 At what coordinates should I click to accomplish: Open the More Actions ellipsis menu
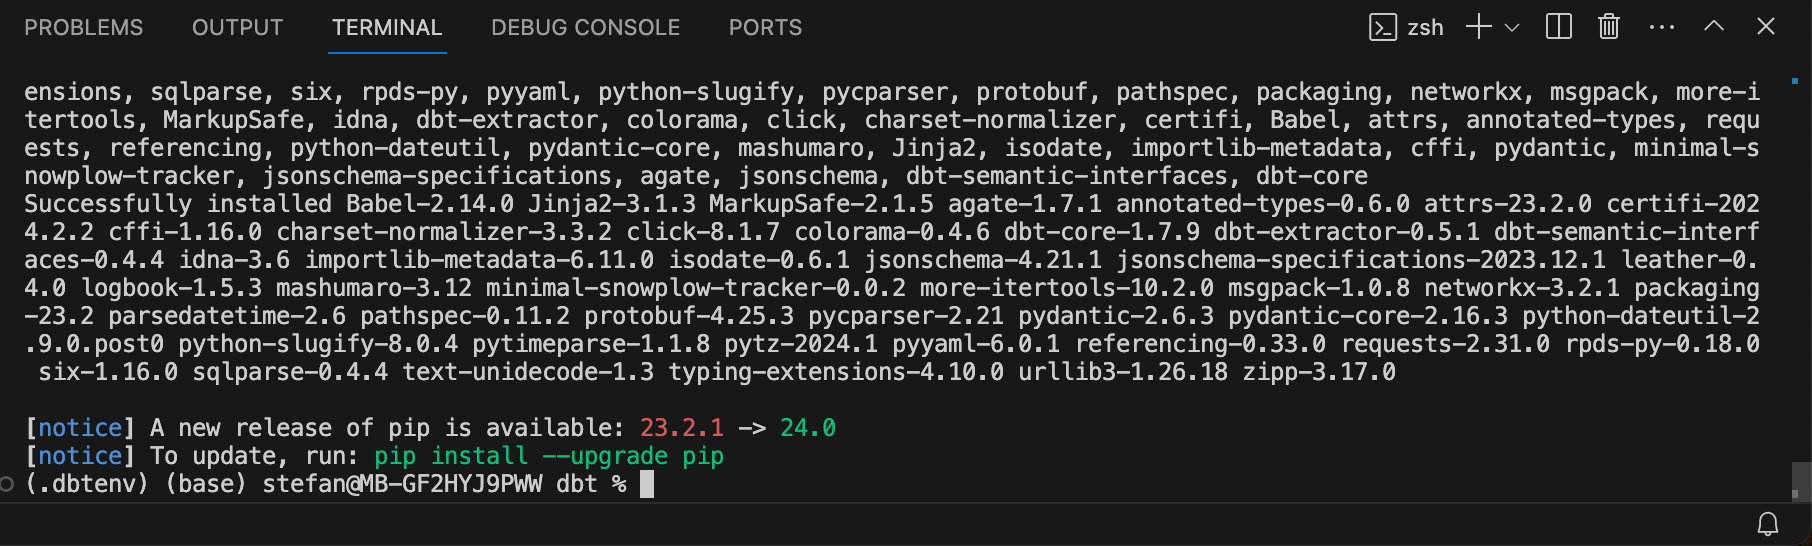pyautogui.click(x=1661, y=27)
